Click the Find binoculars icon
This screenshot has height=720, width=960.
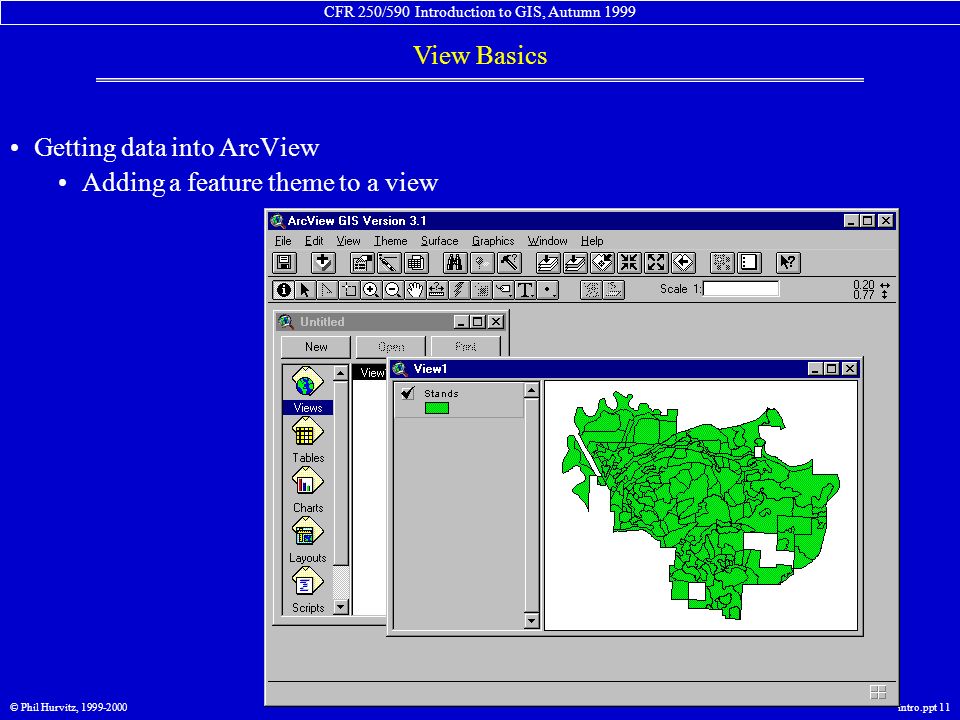point(454,263)
